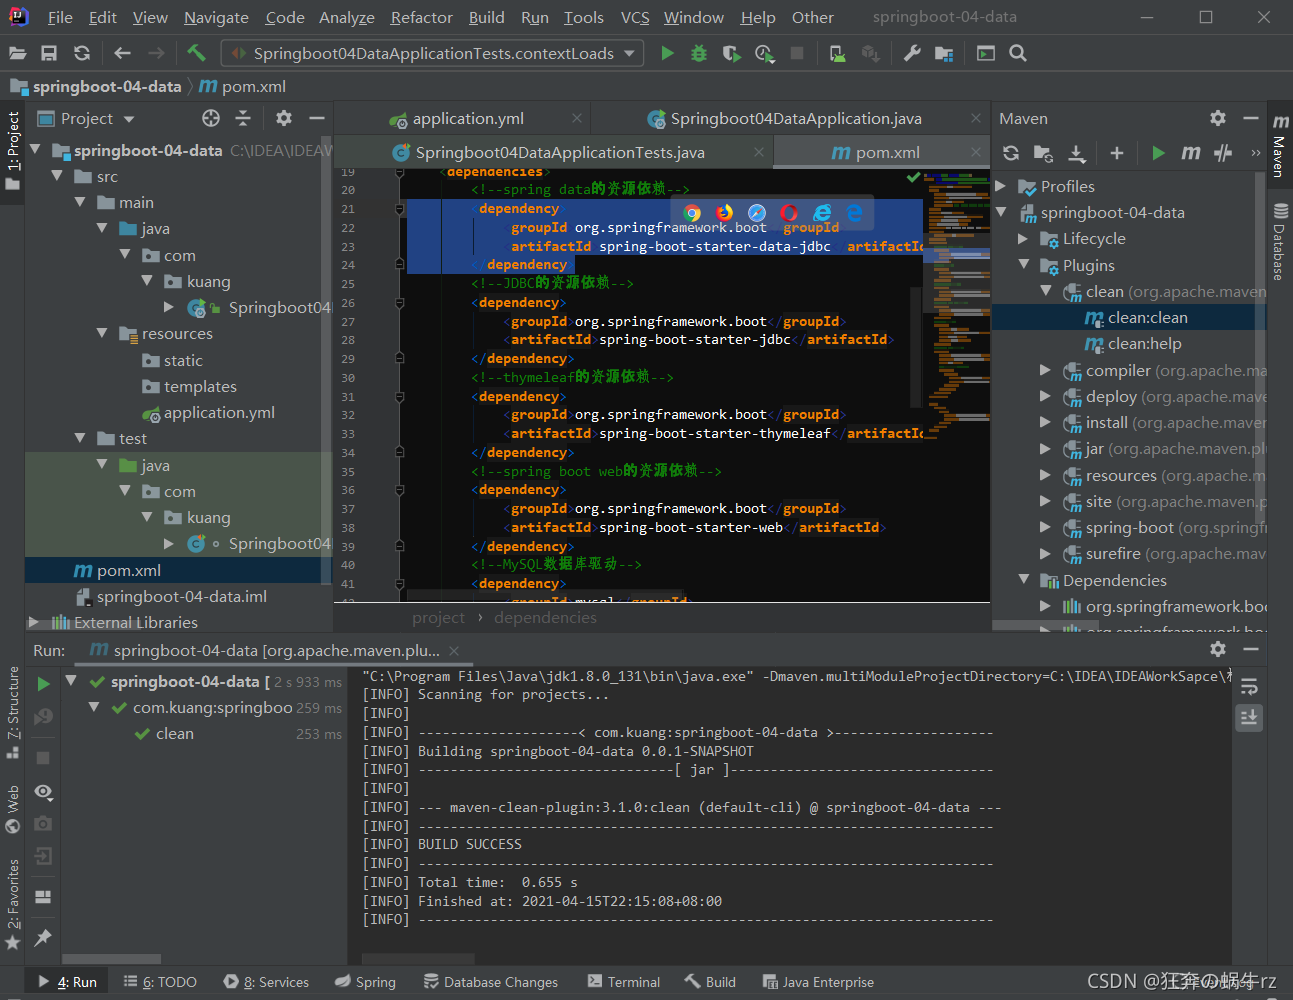Viewport: 1293px width, 1000px height.
Task: Click the Open folder icon in main toolbar
Action: pos(17,53)
